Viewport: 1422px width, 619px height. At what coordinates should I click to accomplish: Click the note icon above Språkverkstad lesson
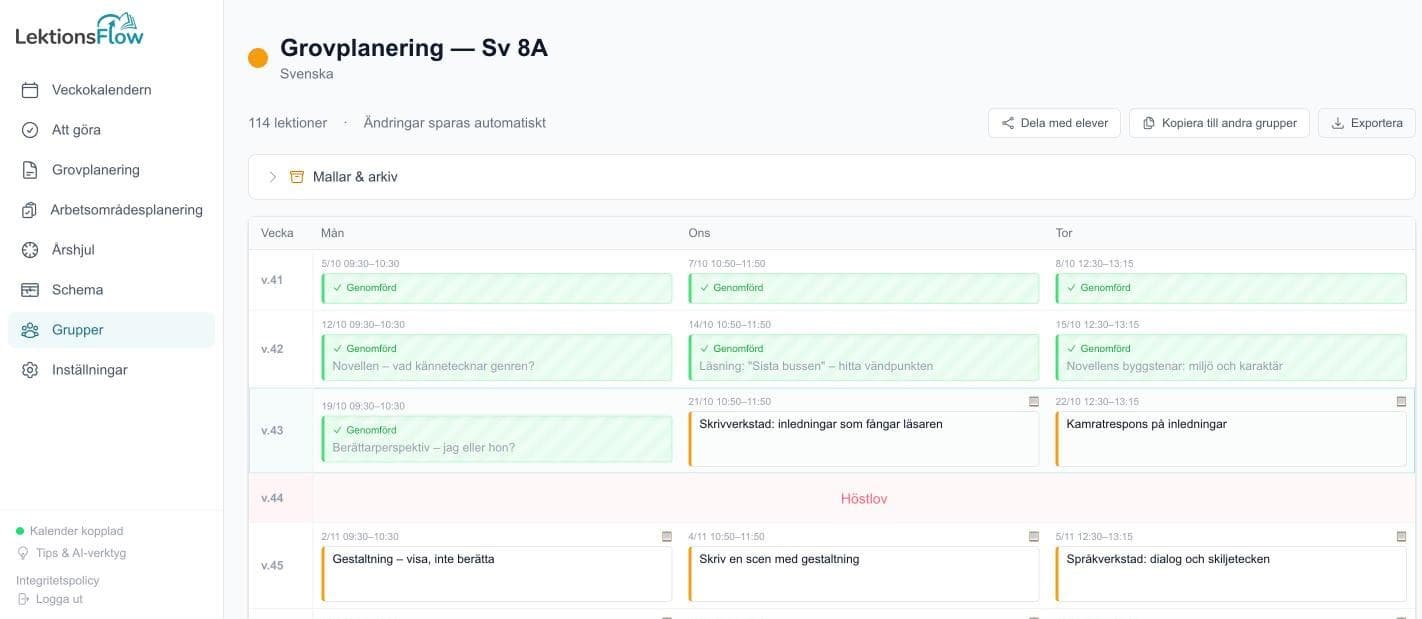click(1401, 536)
